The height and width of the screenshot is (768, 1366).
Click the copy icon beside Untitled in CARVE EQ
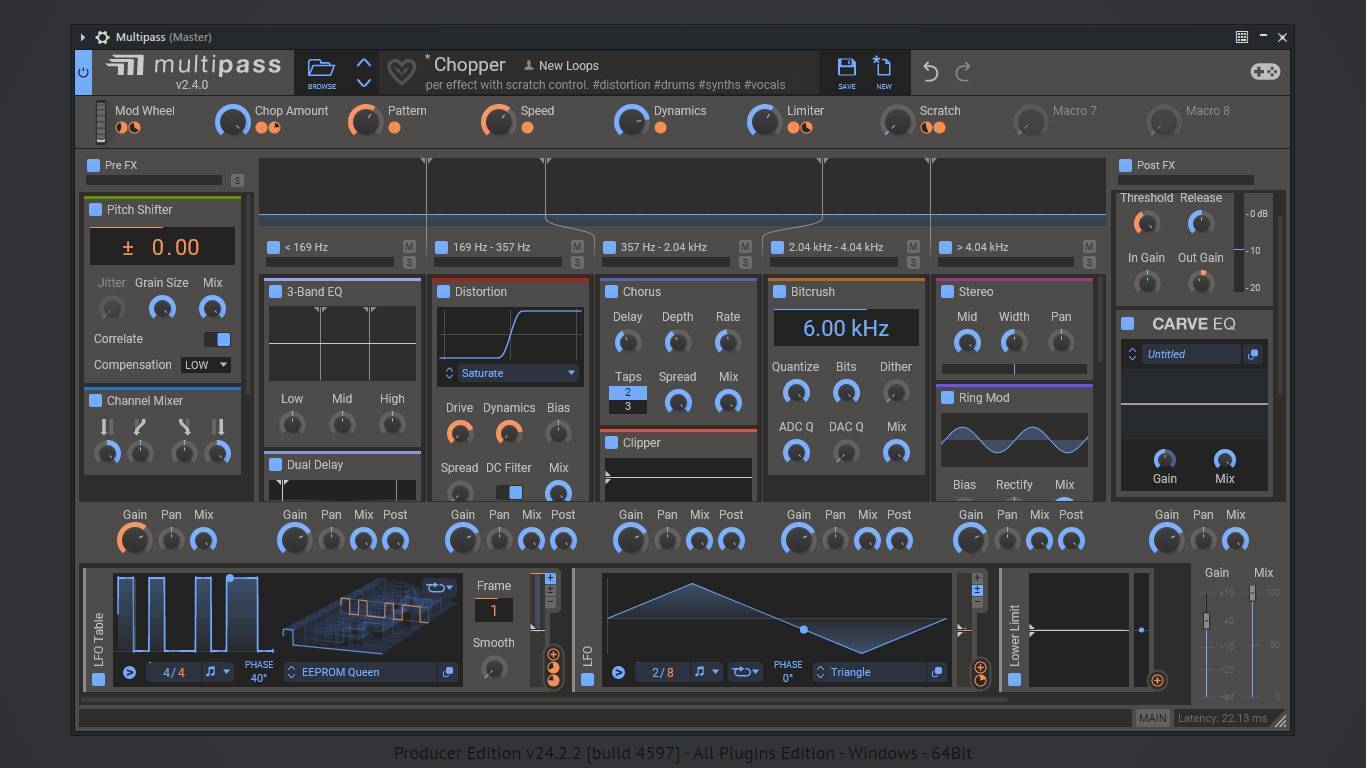click(1252, 354)
